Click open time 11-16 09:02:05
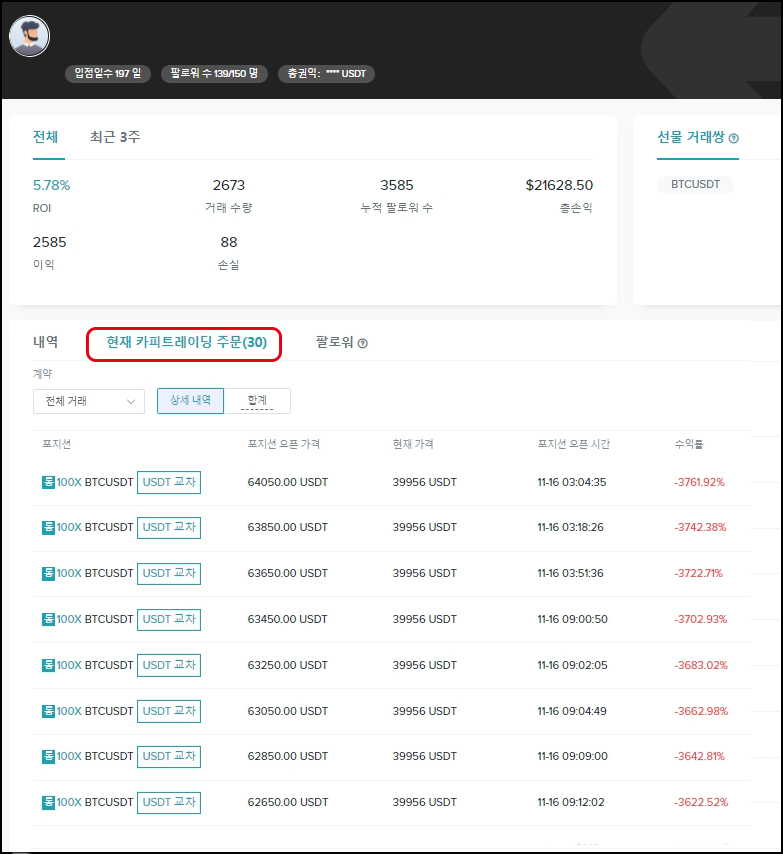The image size is (783, 854). coord(572,665)
